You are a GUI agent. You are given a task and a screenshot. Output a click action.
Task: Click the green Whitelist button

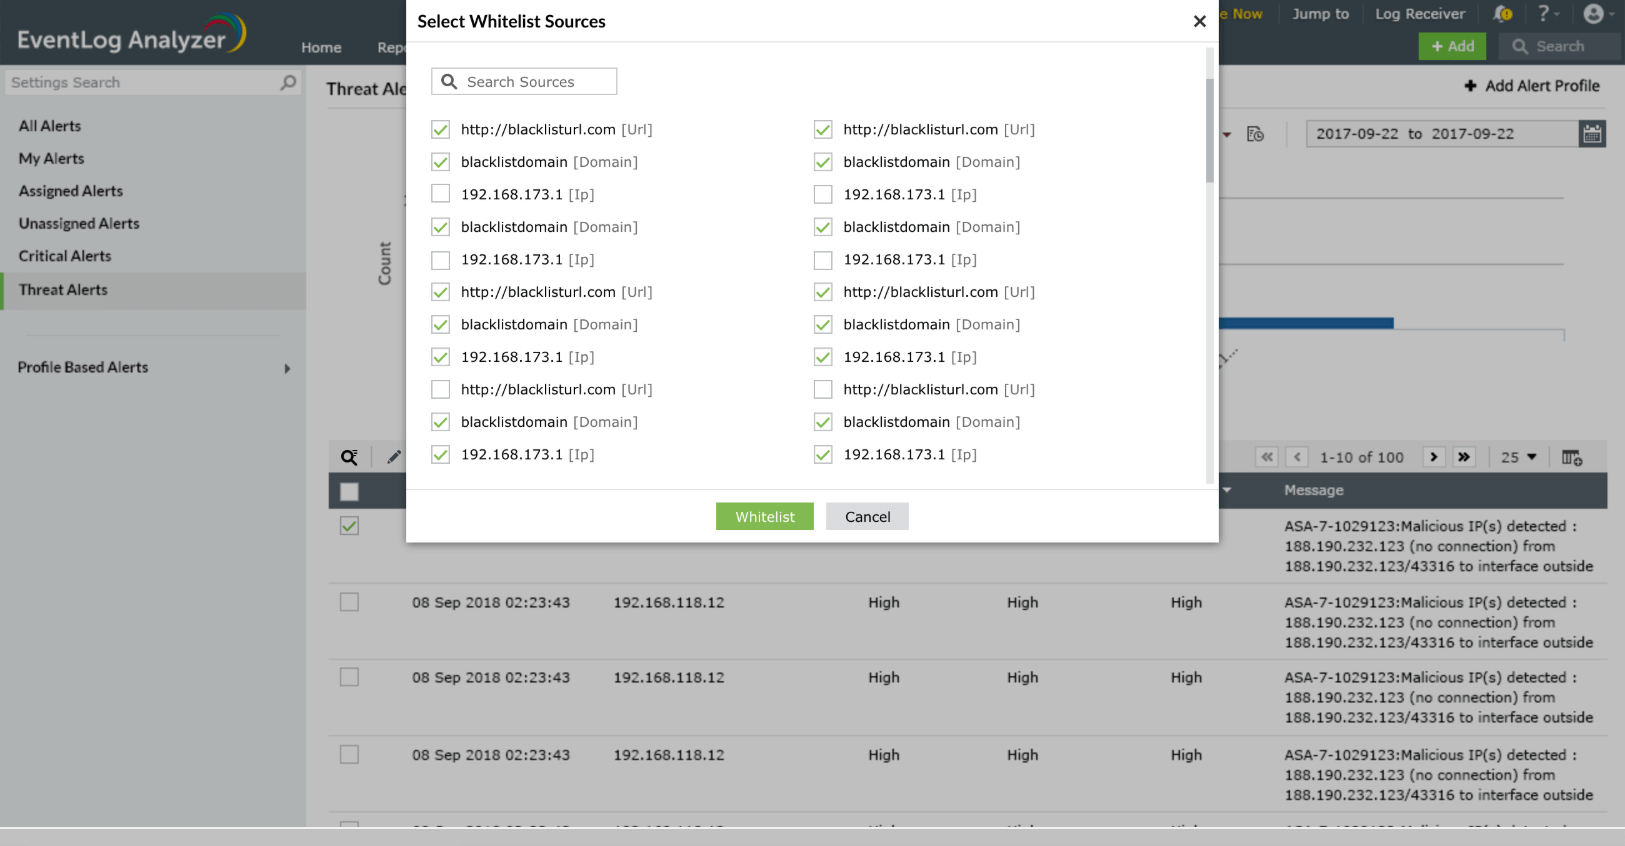click(765, 516)
